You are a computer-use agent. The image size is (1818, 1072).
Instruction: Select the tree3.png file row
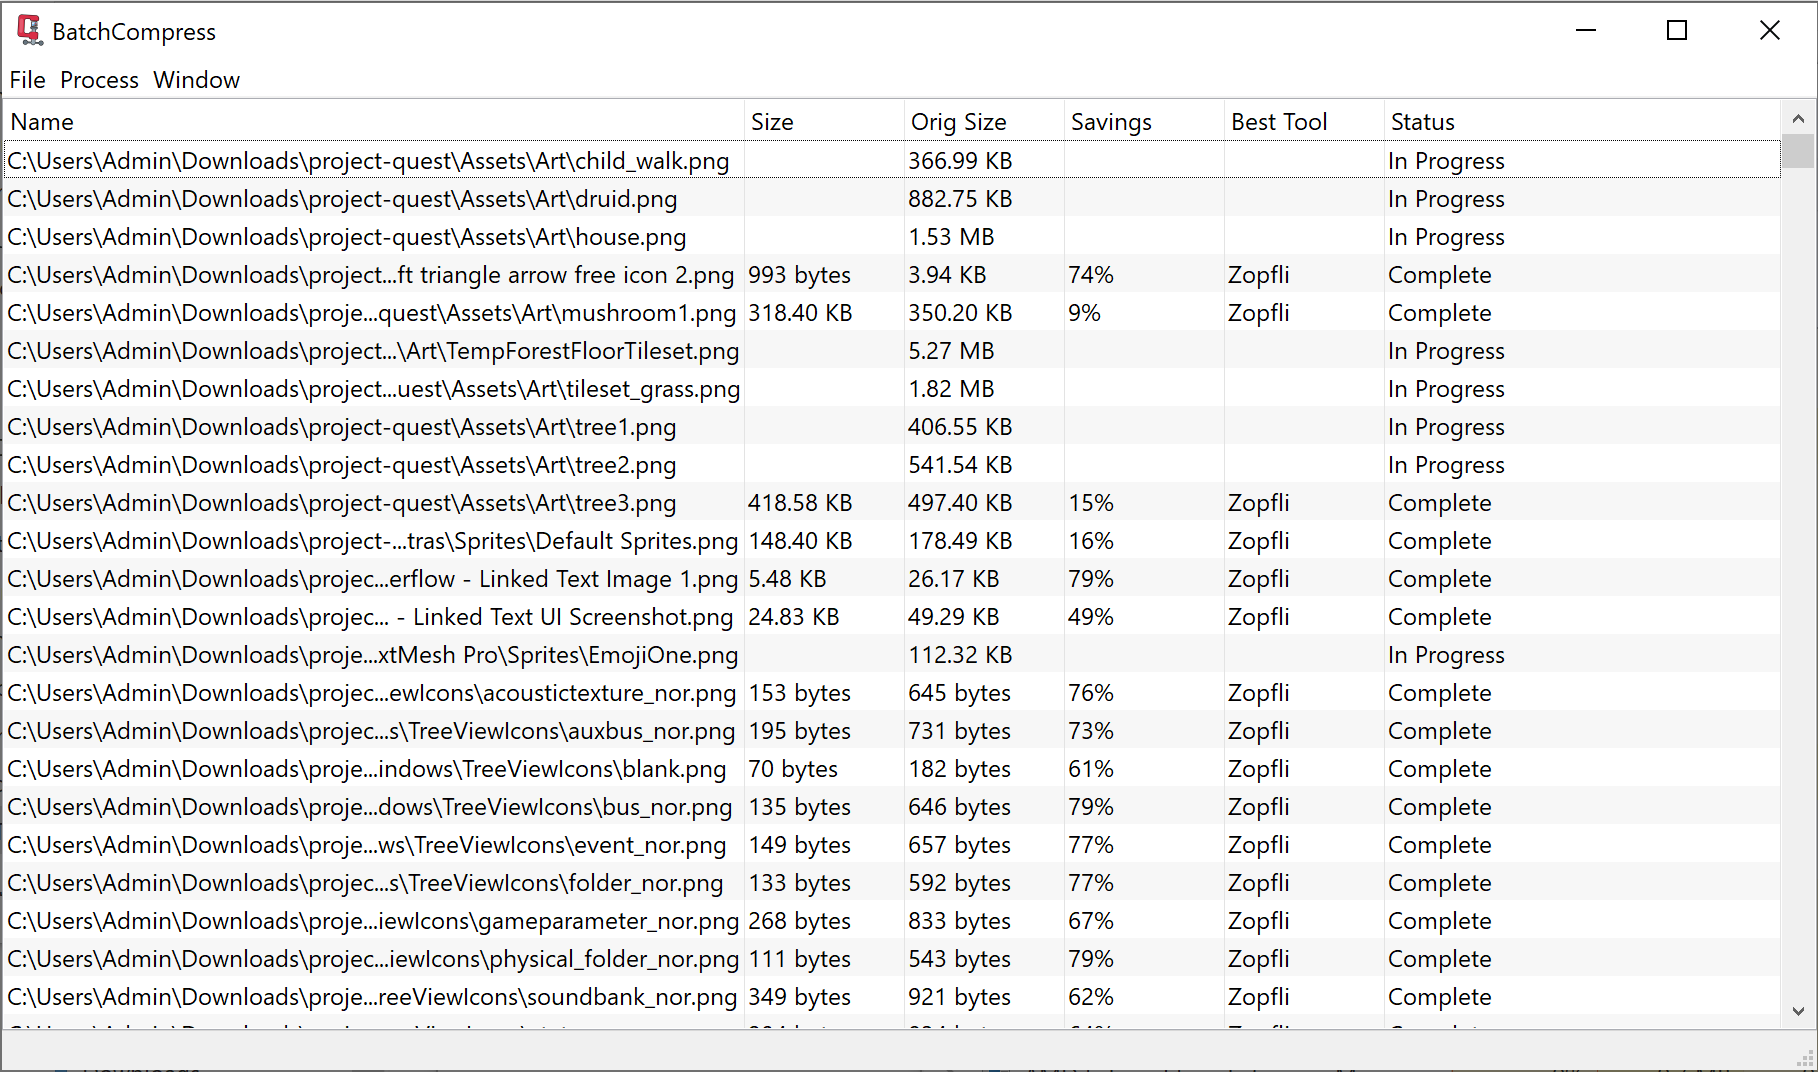(x=341, y=503)
